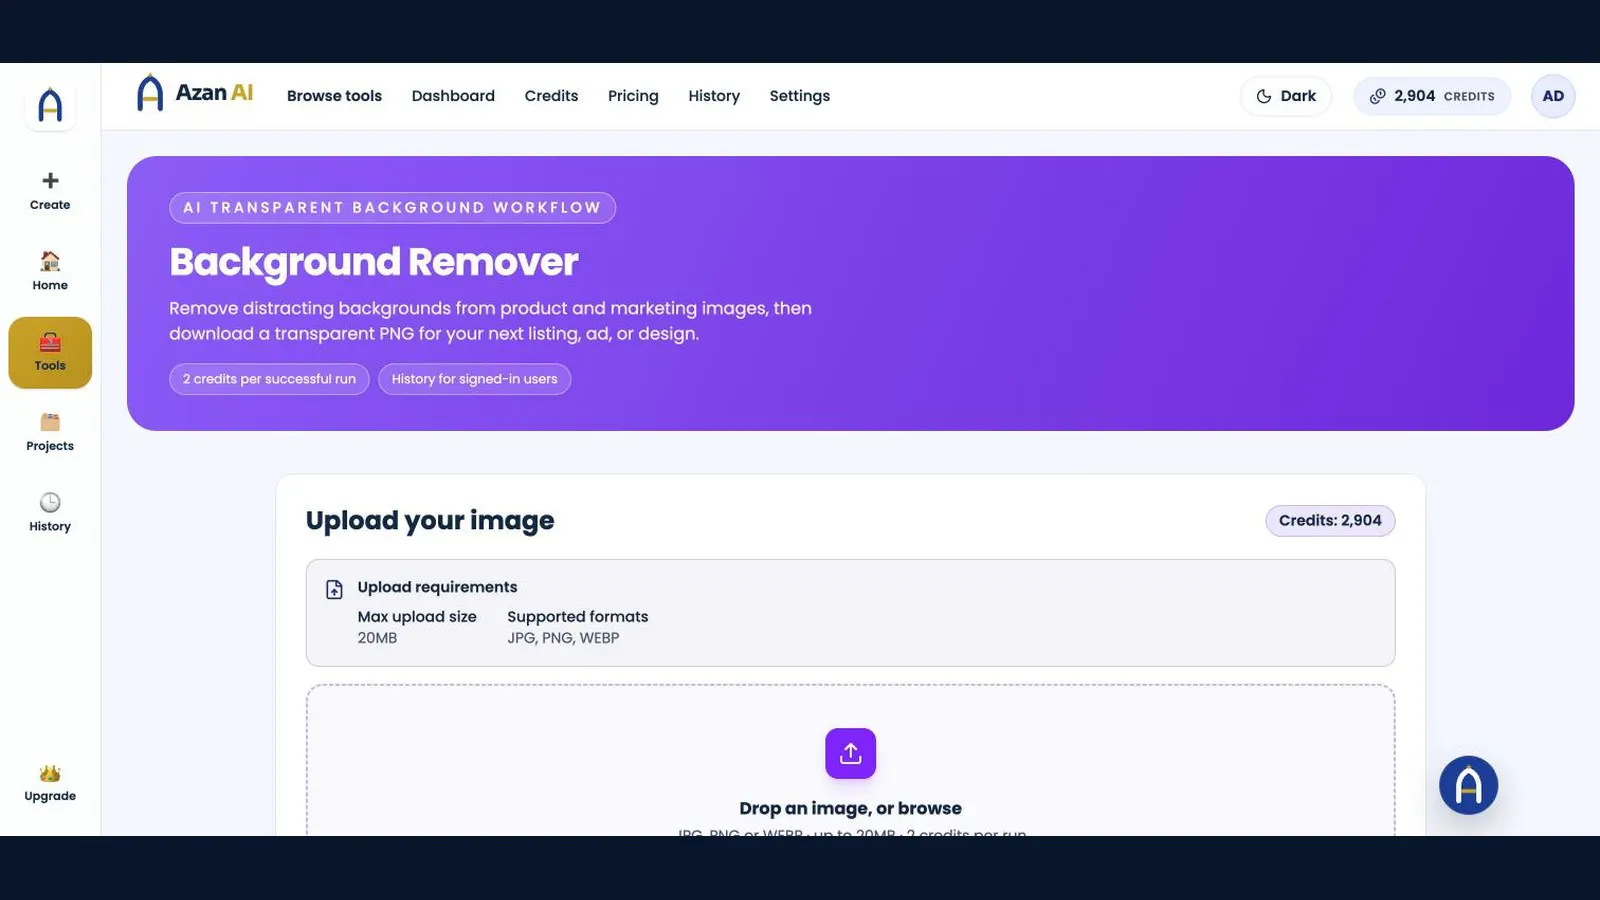Click the upload requirements file icon
The image size is (1600, 900).
335,589
